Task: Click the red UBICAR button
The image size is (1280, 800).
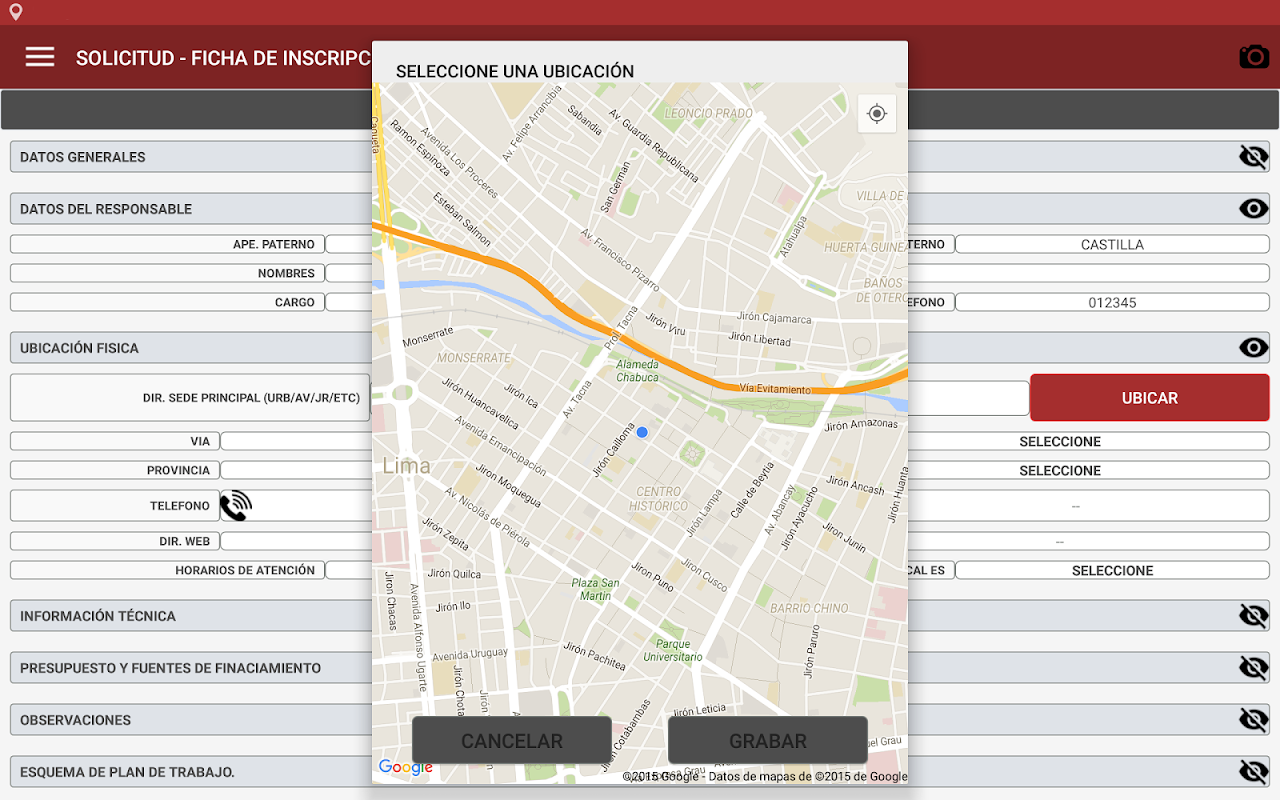Action: [1150, 398]
